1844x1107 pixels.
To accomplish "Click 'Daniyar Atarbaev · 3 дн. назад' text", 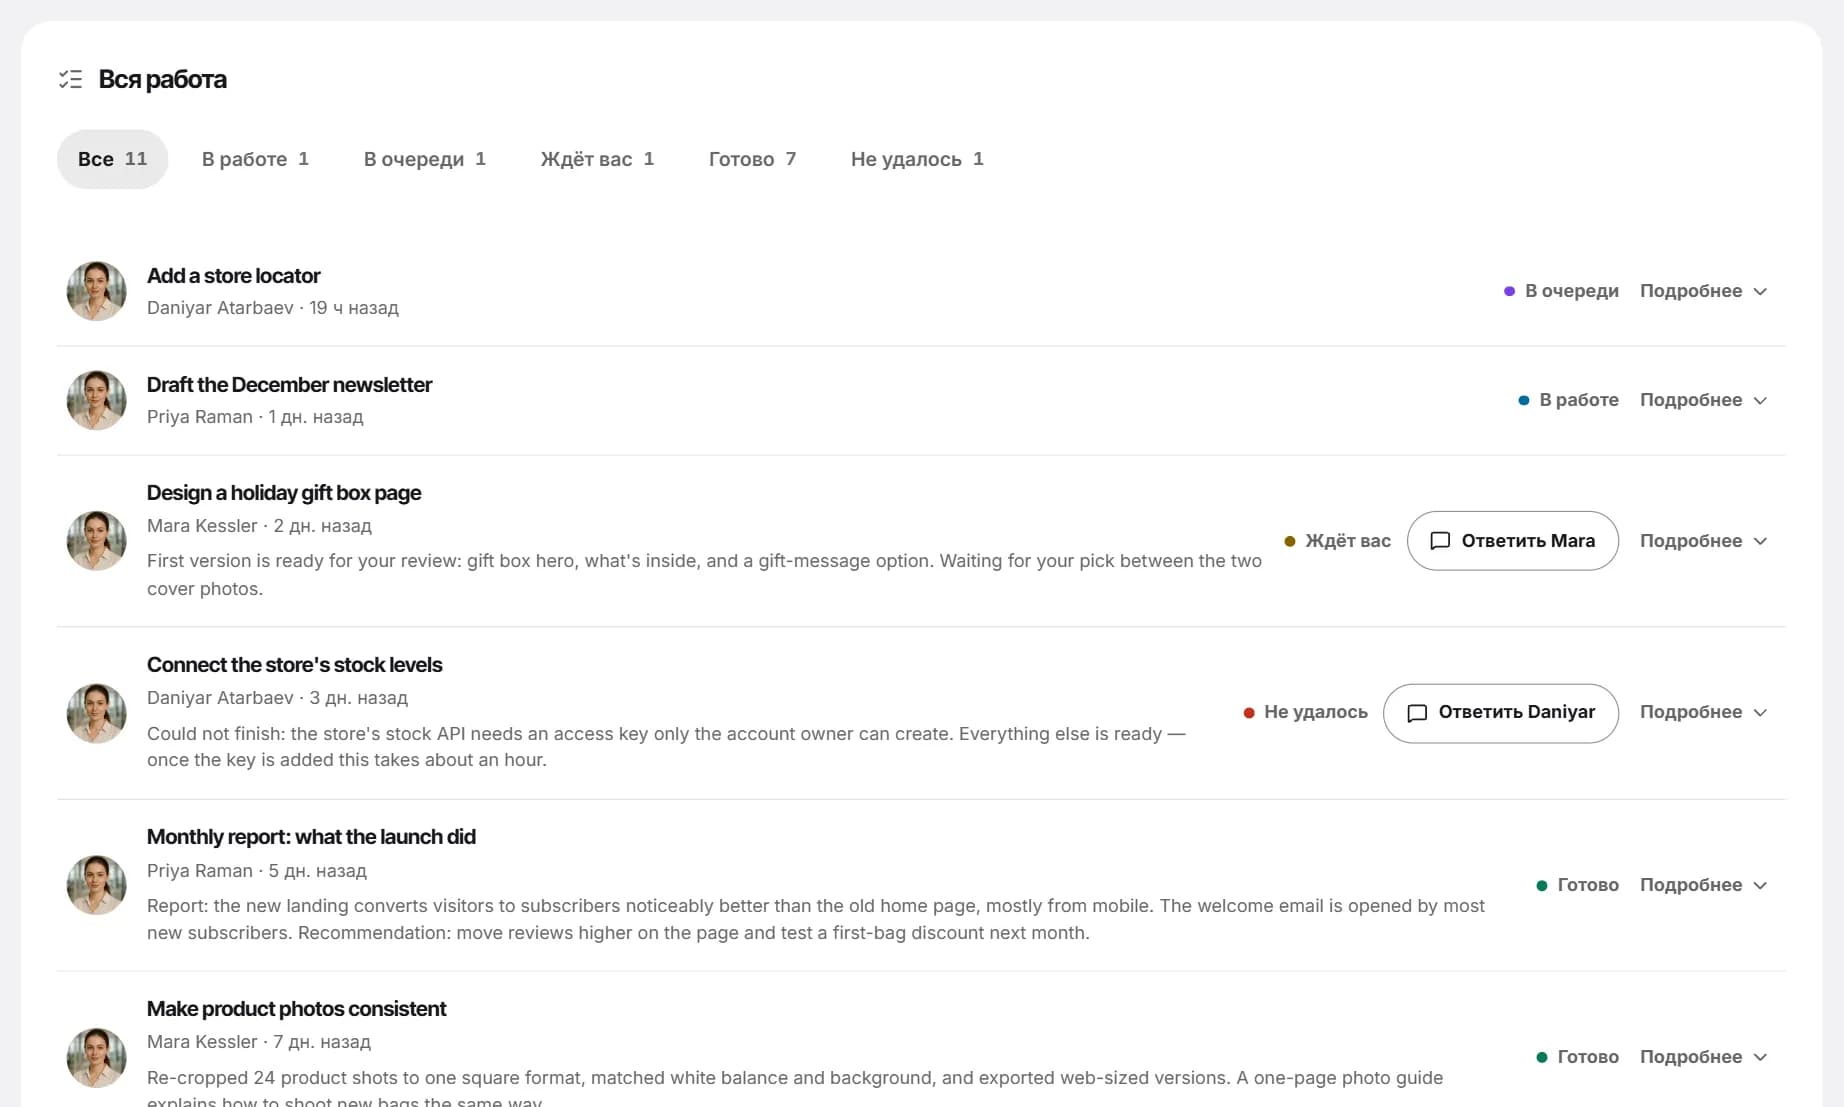I will click(277, 698).
